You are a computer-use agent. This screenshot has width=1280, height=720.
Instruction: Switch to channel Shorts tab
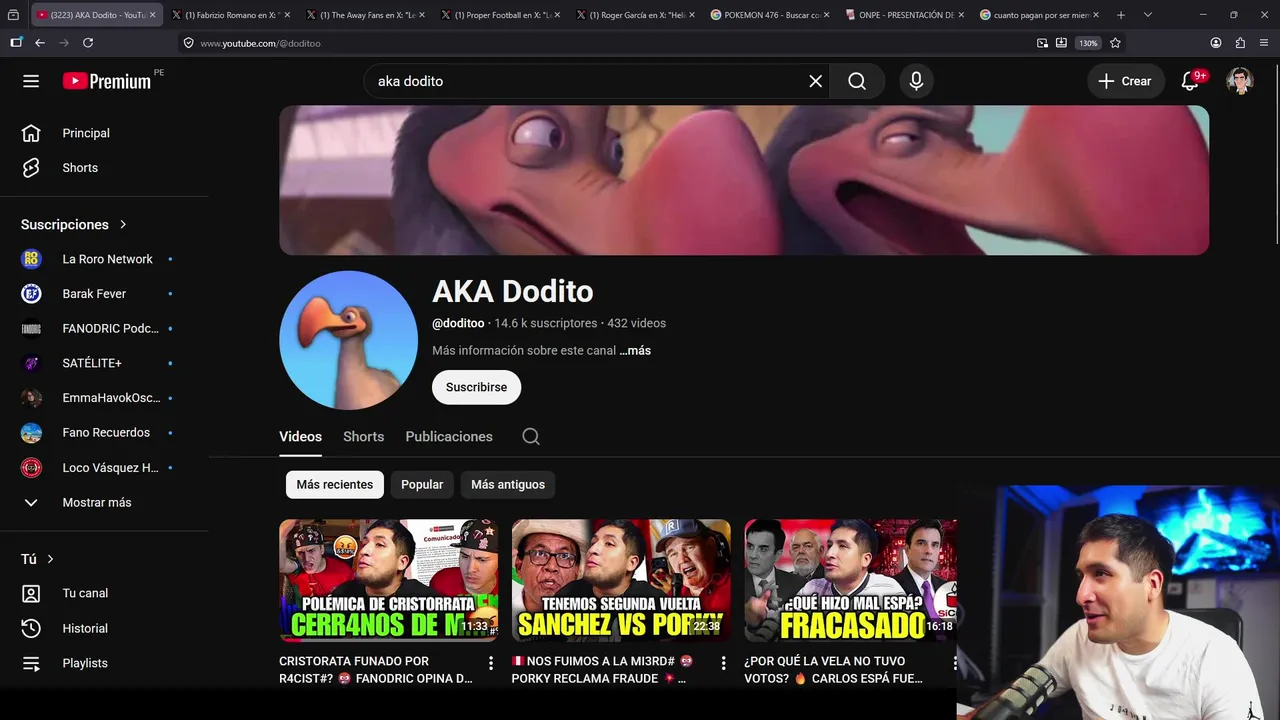click(x=363, y=437)
